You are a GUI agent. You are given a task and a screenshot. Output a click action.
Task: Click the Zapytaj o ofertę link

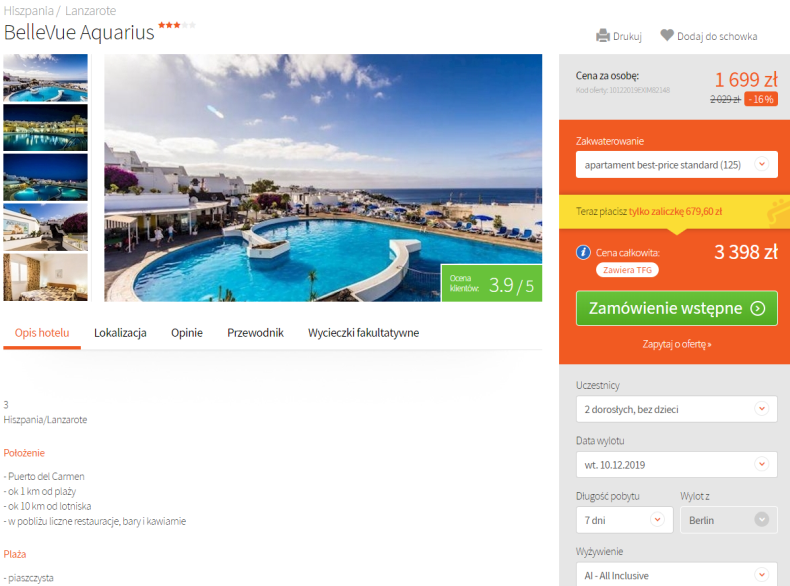point(676,344)
